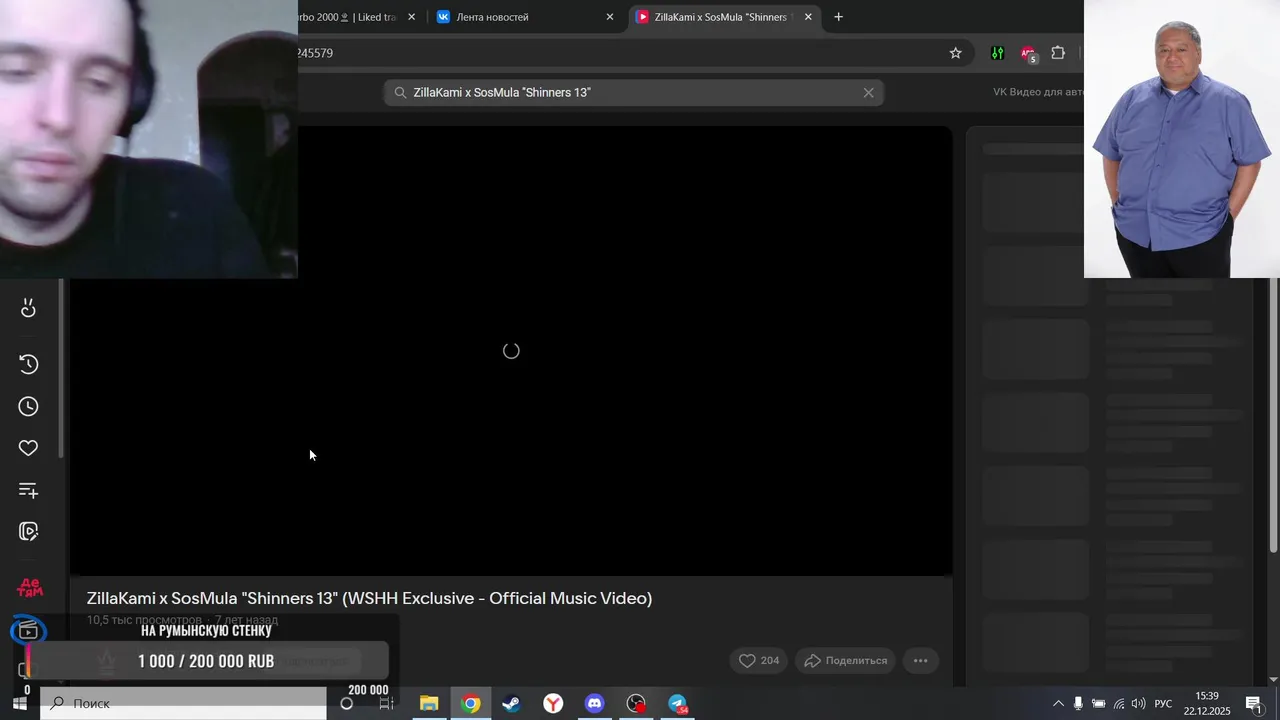Click the sidebar vertical scrollbar
The height and width of the screenshot is (720, 1280).
point(62,370)
